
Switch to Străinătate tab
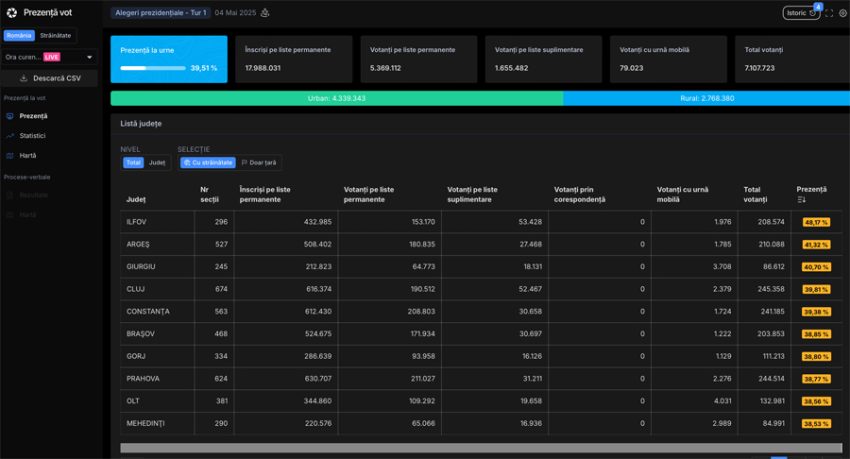coord(56,35)
